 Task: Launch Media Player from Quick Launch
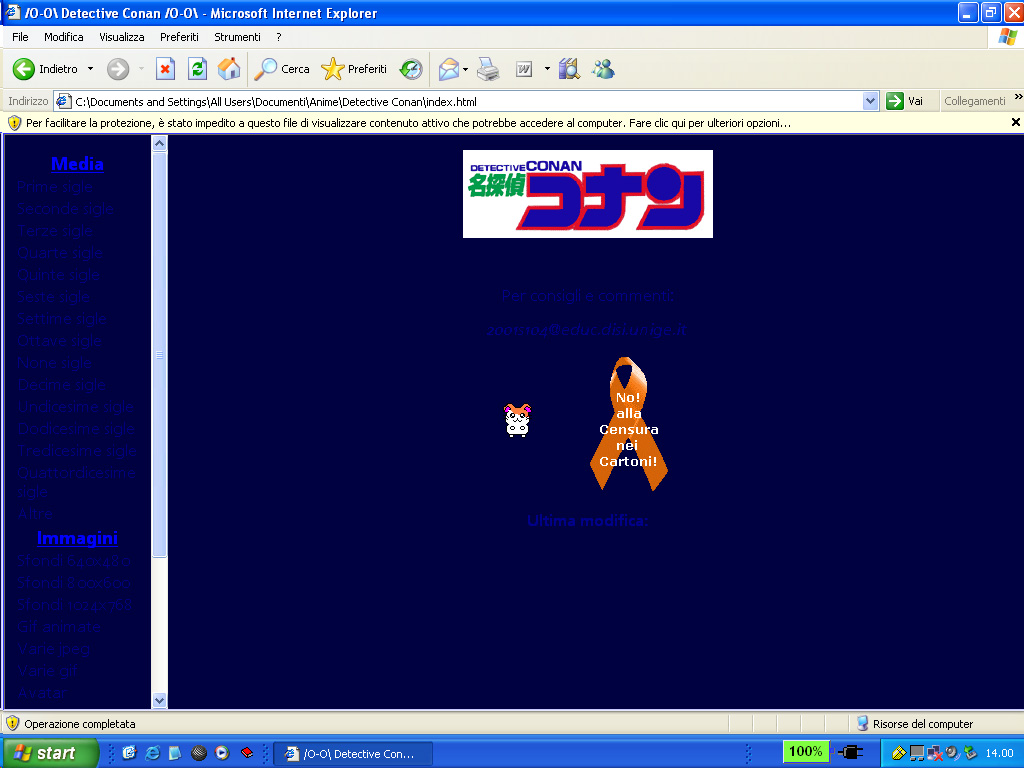[x=222, y=753]
